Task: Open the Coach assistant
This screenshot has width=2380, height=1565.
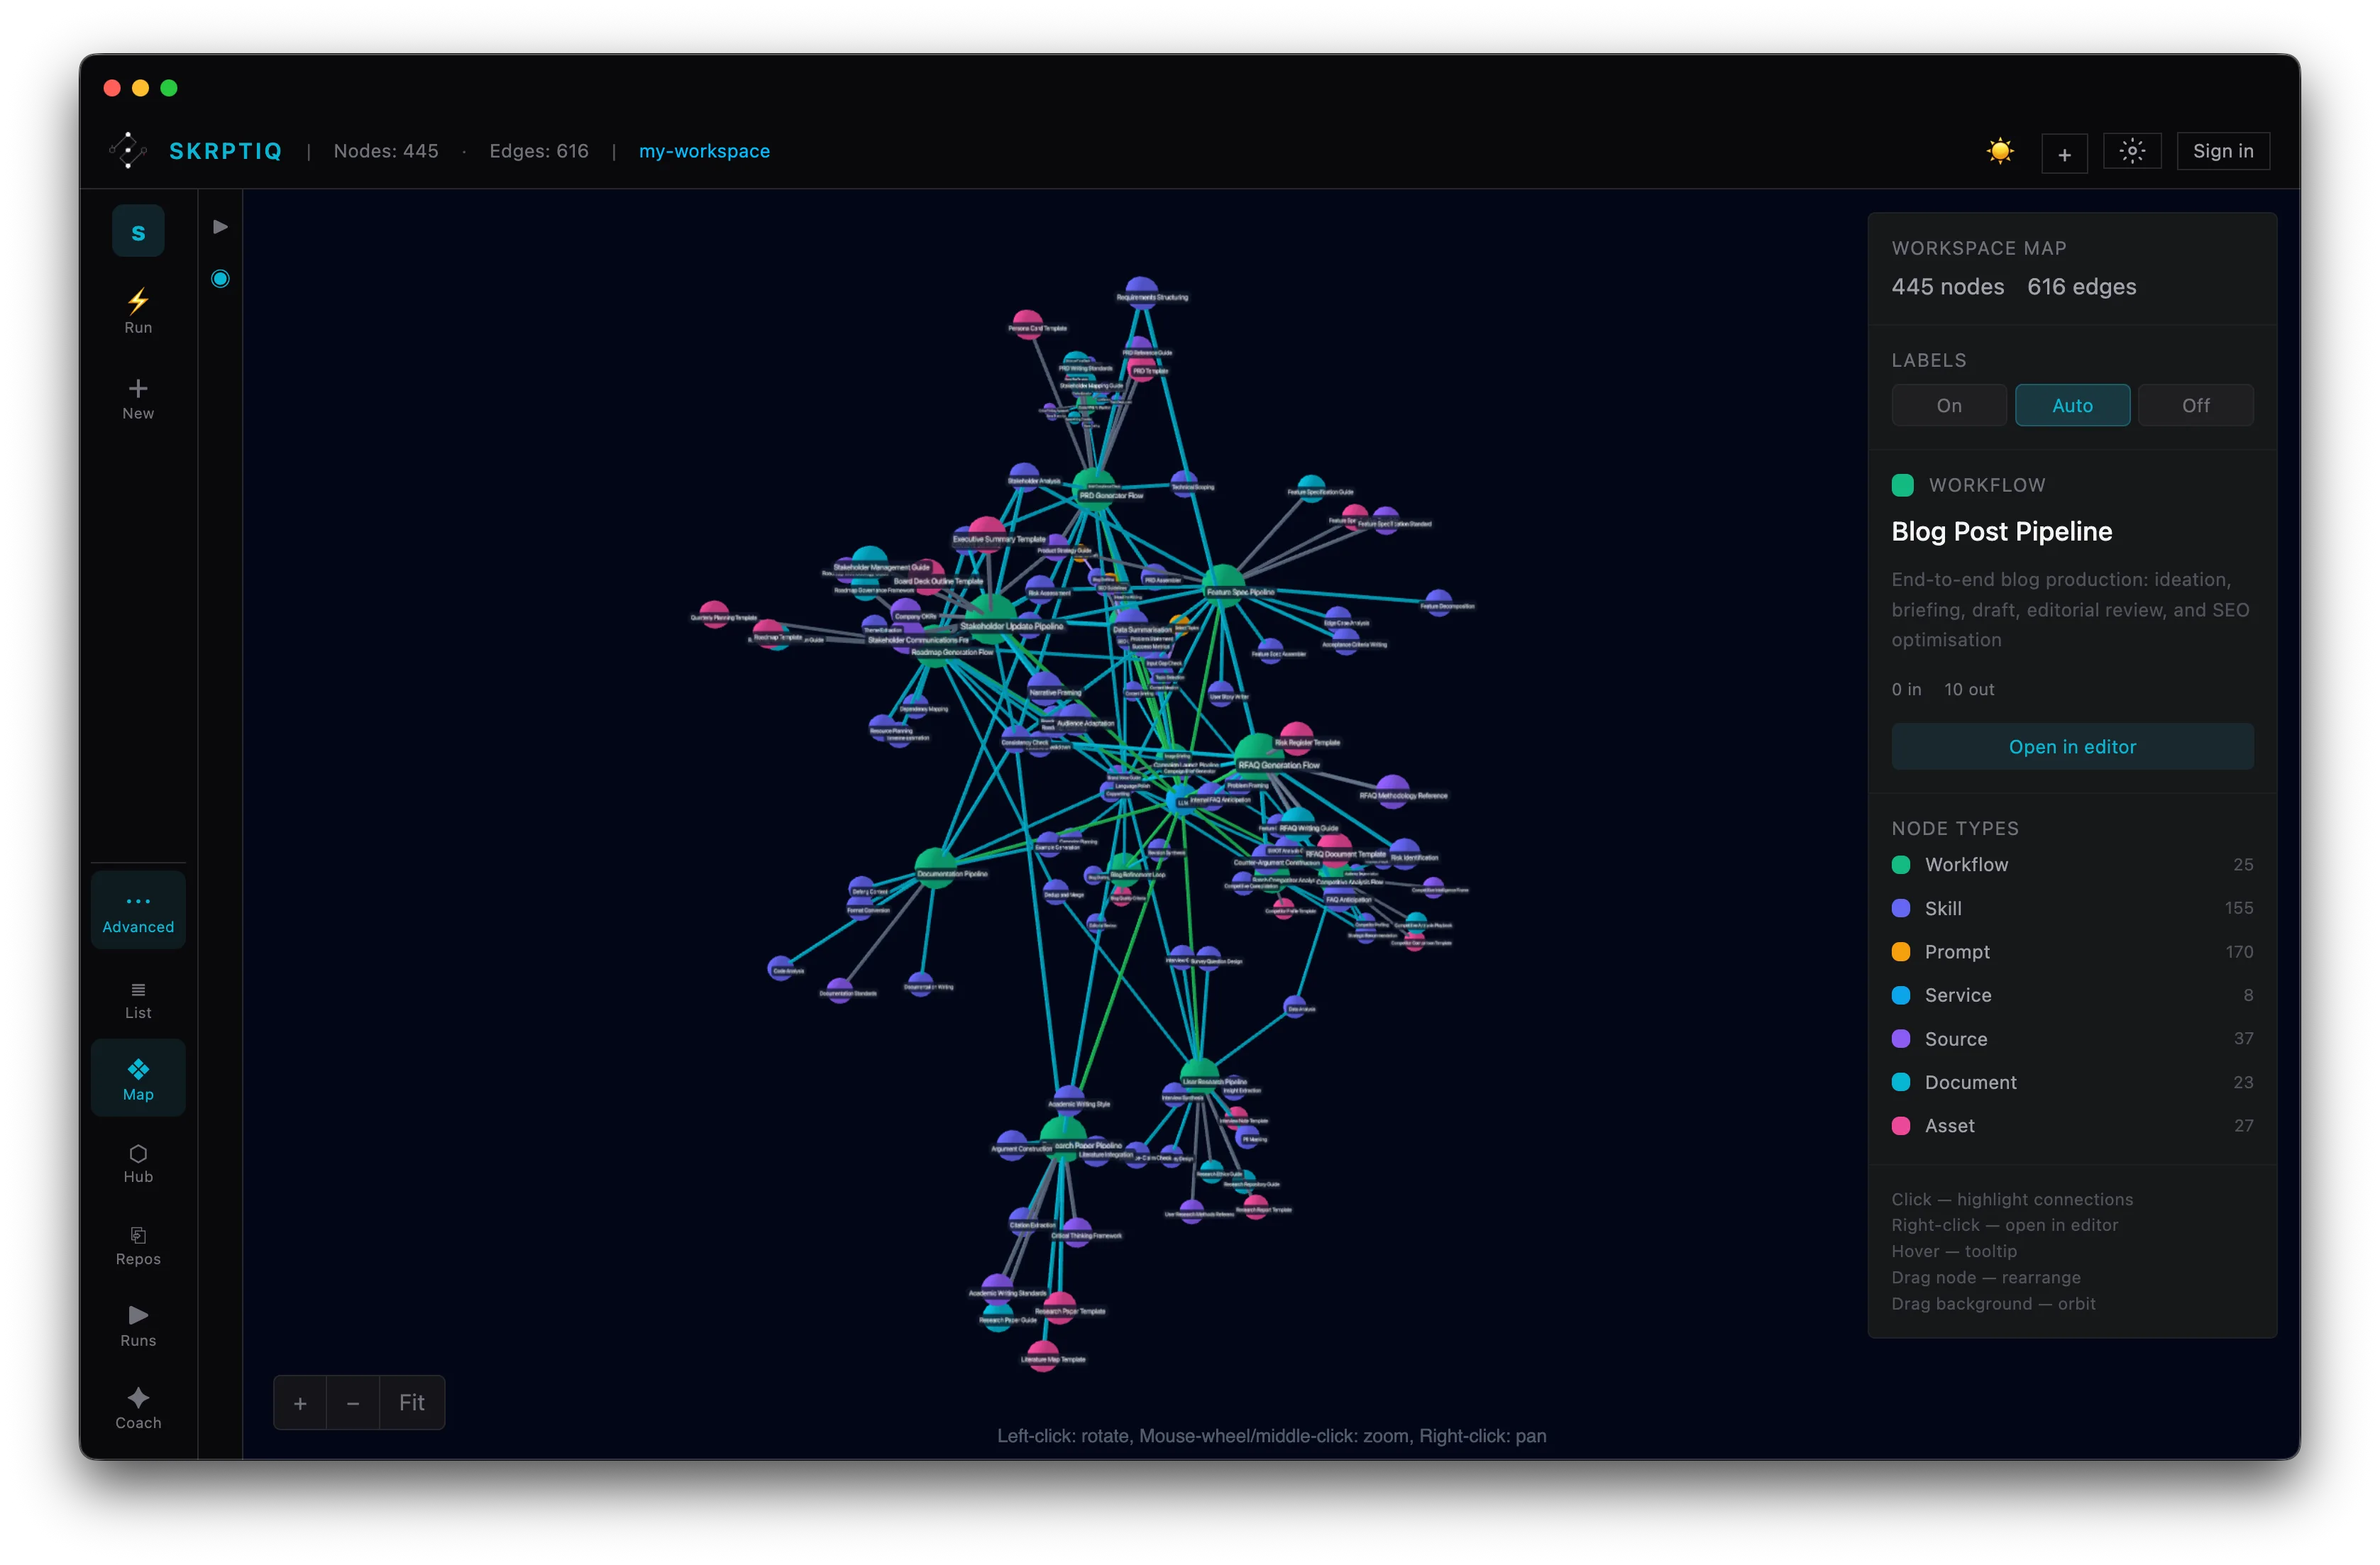Action: (138, 1409)
